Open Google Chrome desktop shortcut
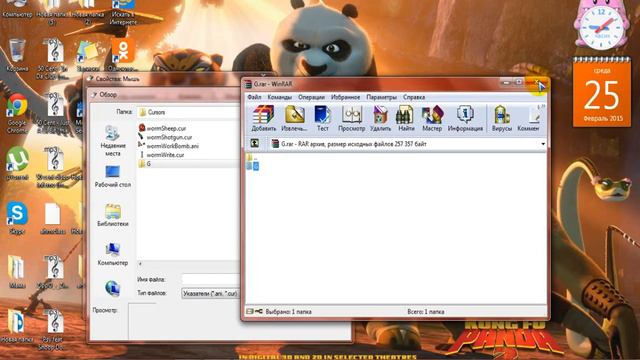 click(17, 113)
